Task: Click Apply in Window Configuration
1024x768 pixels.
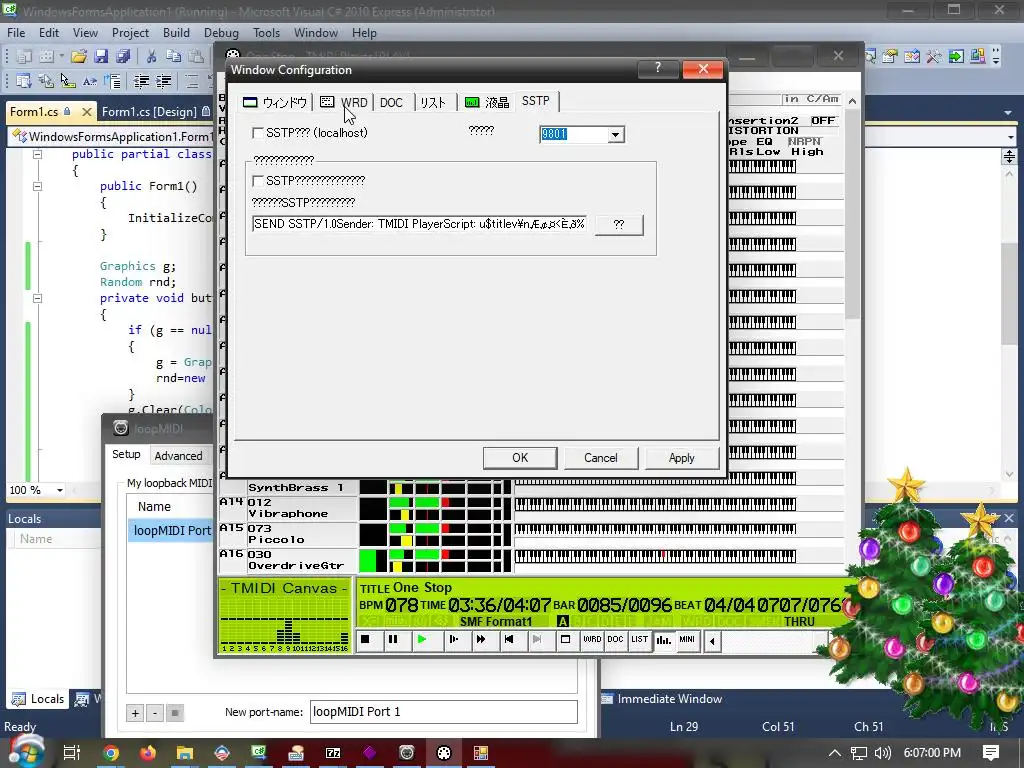Action: 681,458
